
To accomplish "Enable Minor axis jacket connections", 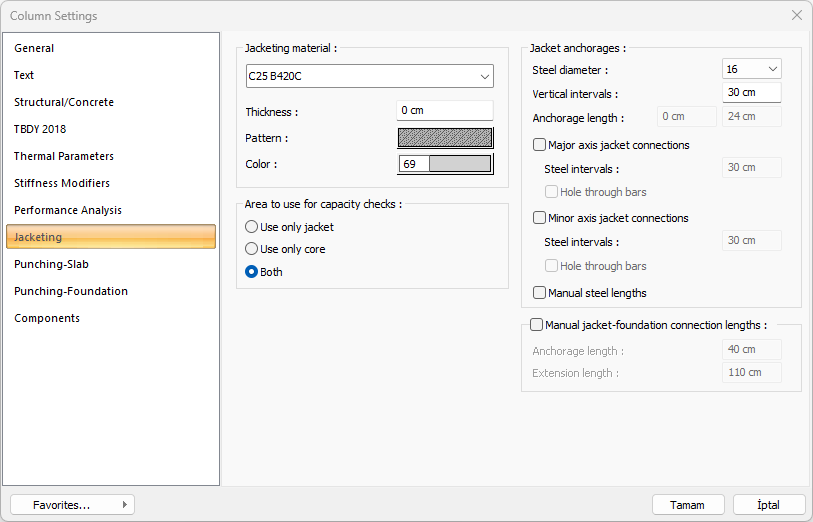I will [540, 218].
